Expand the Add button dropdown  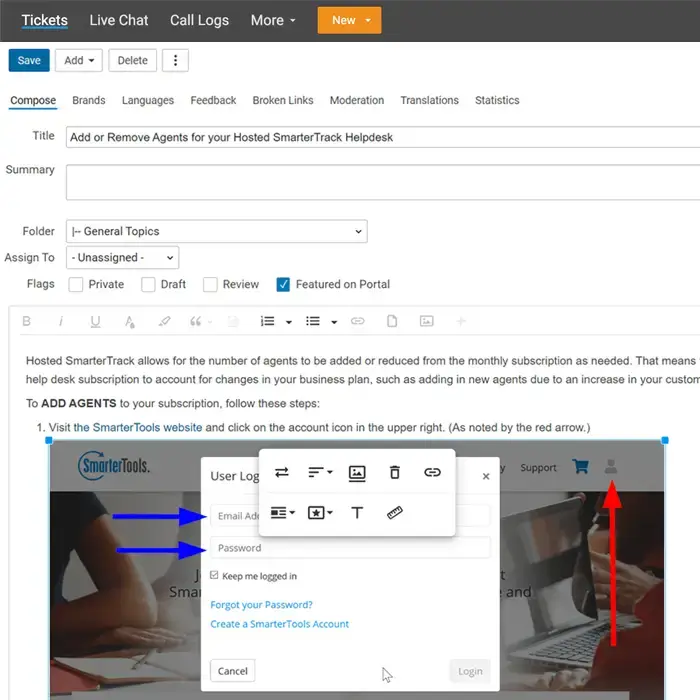(79, 60)
